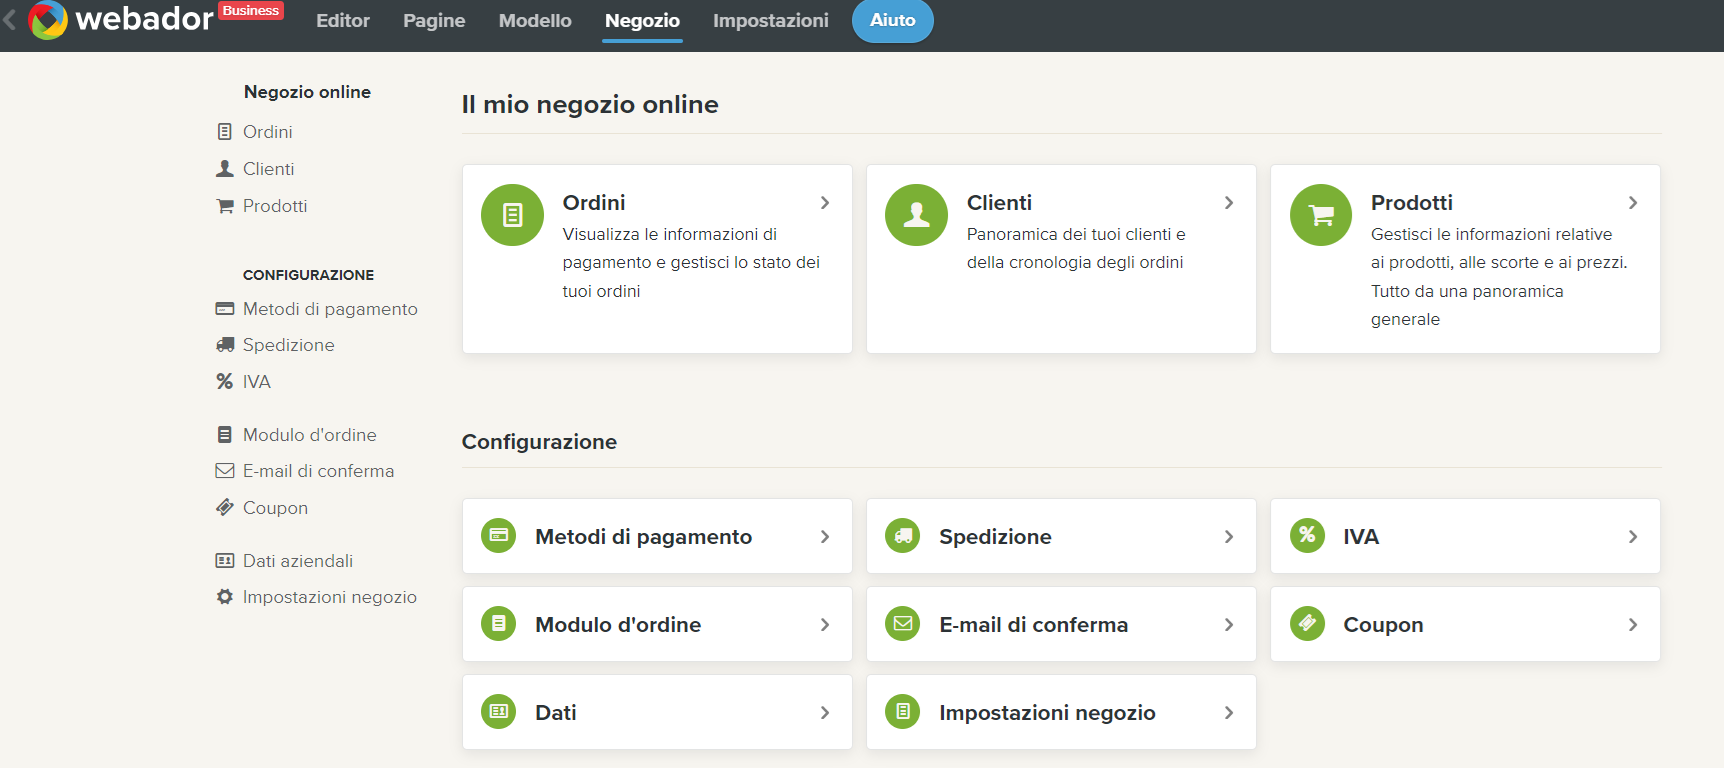Click the green E-mail di conferma envelope icon
The image size is (1724, 768).
pos(902,624)
